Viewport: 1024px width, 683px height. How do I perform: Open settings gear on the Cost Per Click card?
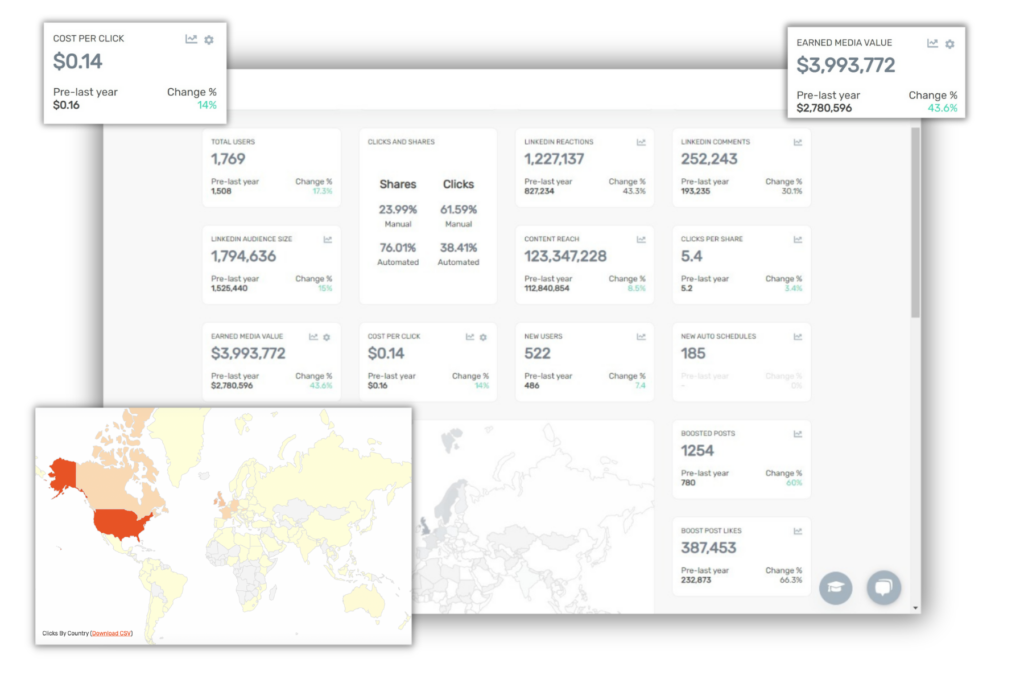(x=210, y=39)
